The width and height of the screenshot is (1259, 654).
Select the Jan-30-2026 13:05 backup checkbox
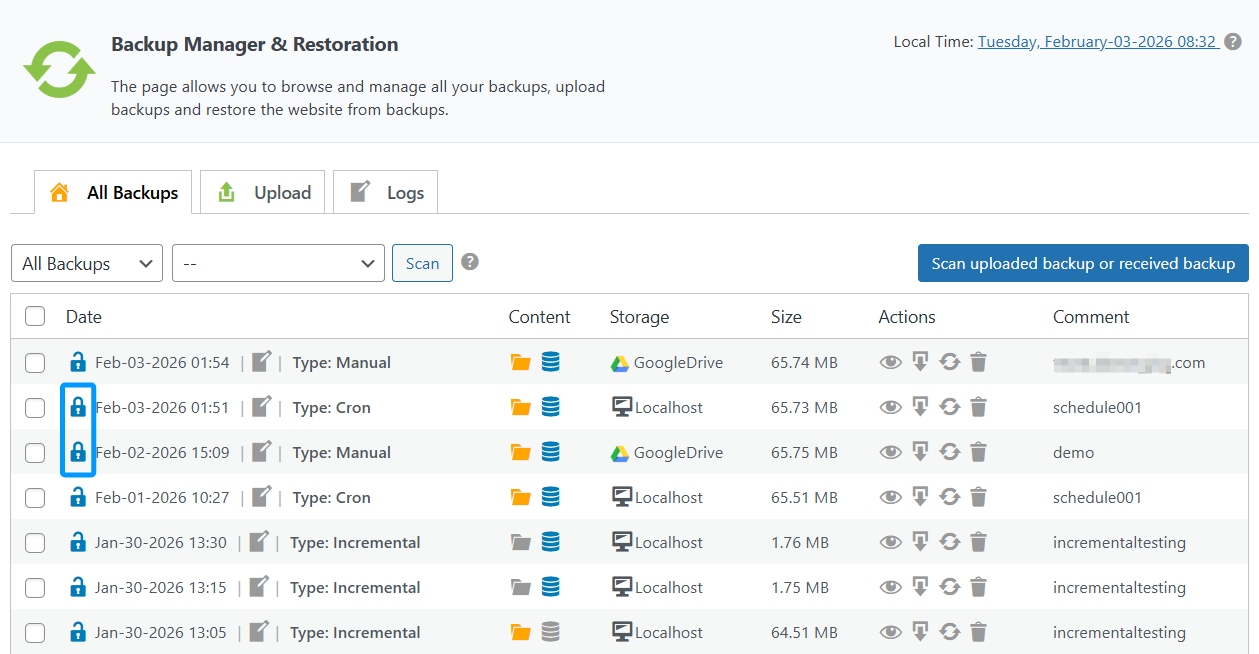pos(35,632)
